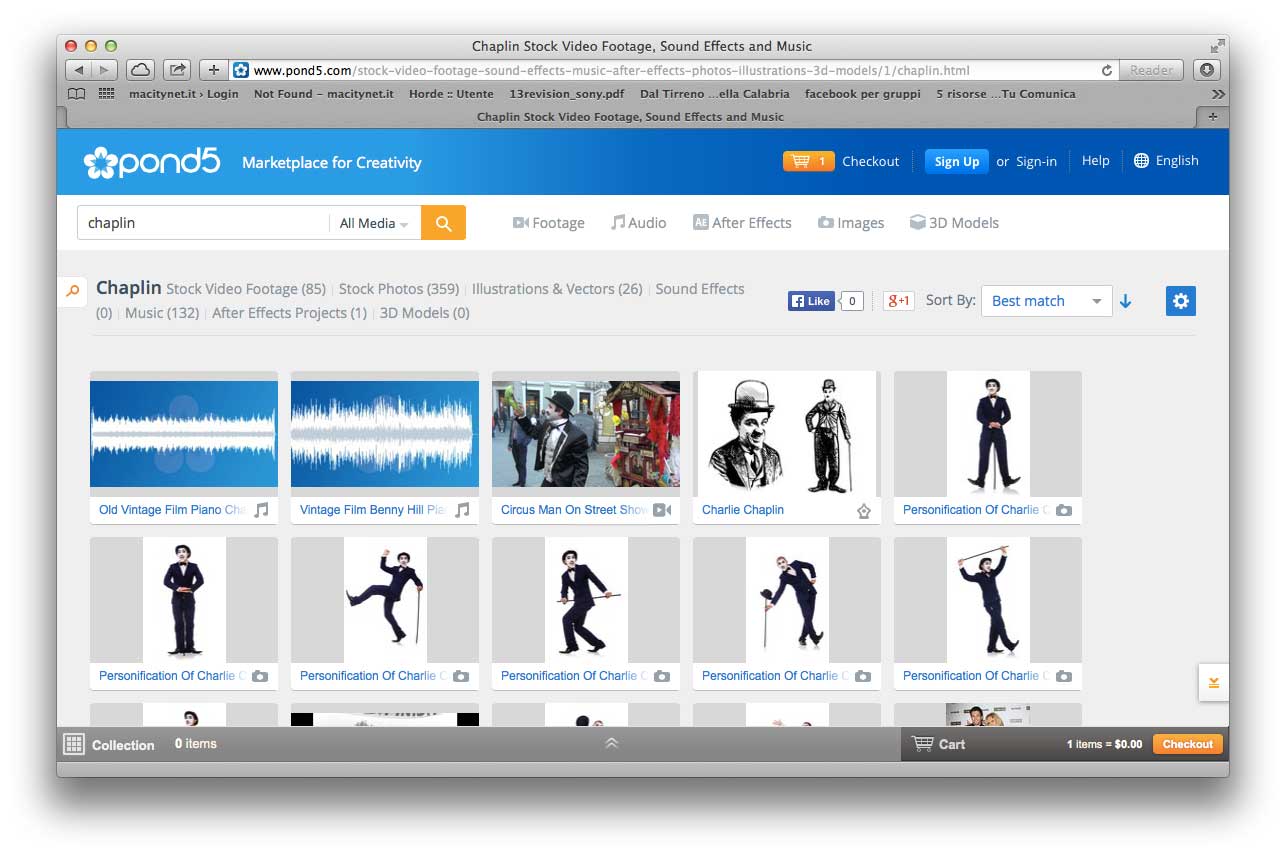1286x856 pixels.
Task: Select the After Effects media tab
Action: tap(742, 223)
